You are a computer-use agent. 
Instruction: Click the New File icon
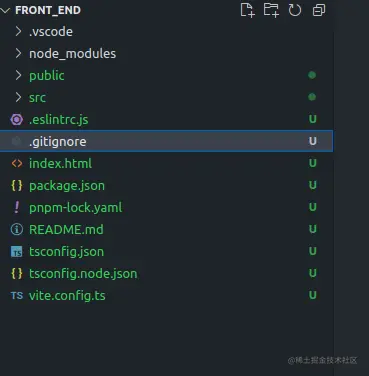[x=247, y=10]
